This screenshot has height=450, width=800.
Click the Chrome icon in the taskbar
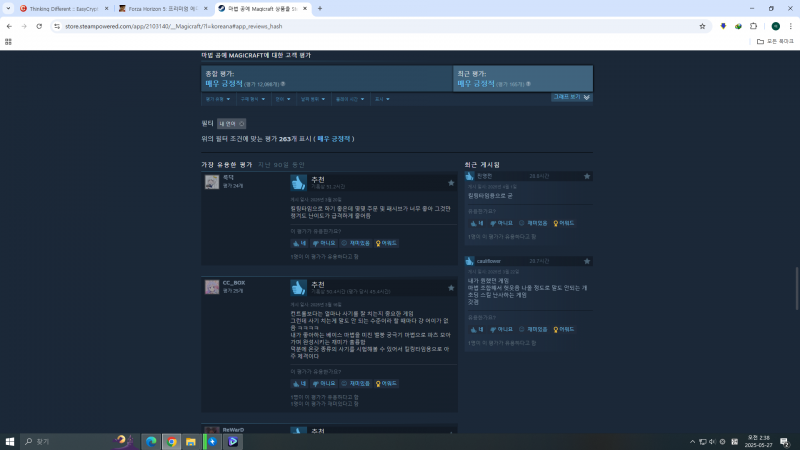coord(171,441)
